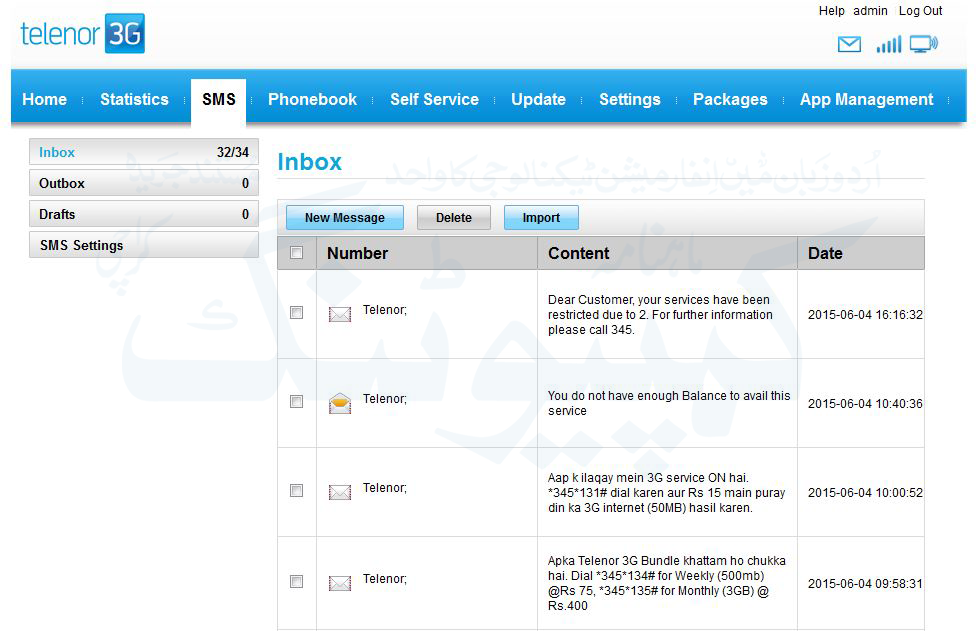976x631 pixels.
Task: Open the Outbox folder in sidebar
Action: [x=143, y=184]
